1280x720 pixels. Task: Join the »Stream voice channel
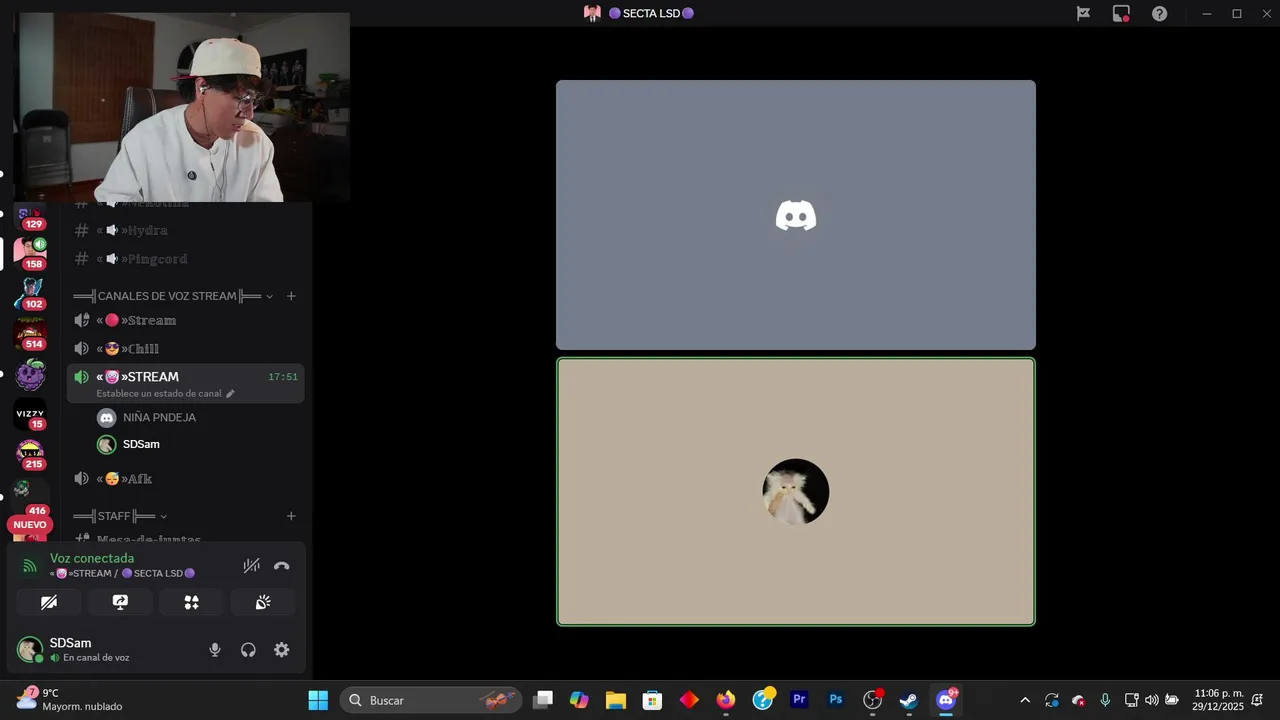coord(185,320)
